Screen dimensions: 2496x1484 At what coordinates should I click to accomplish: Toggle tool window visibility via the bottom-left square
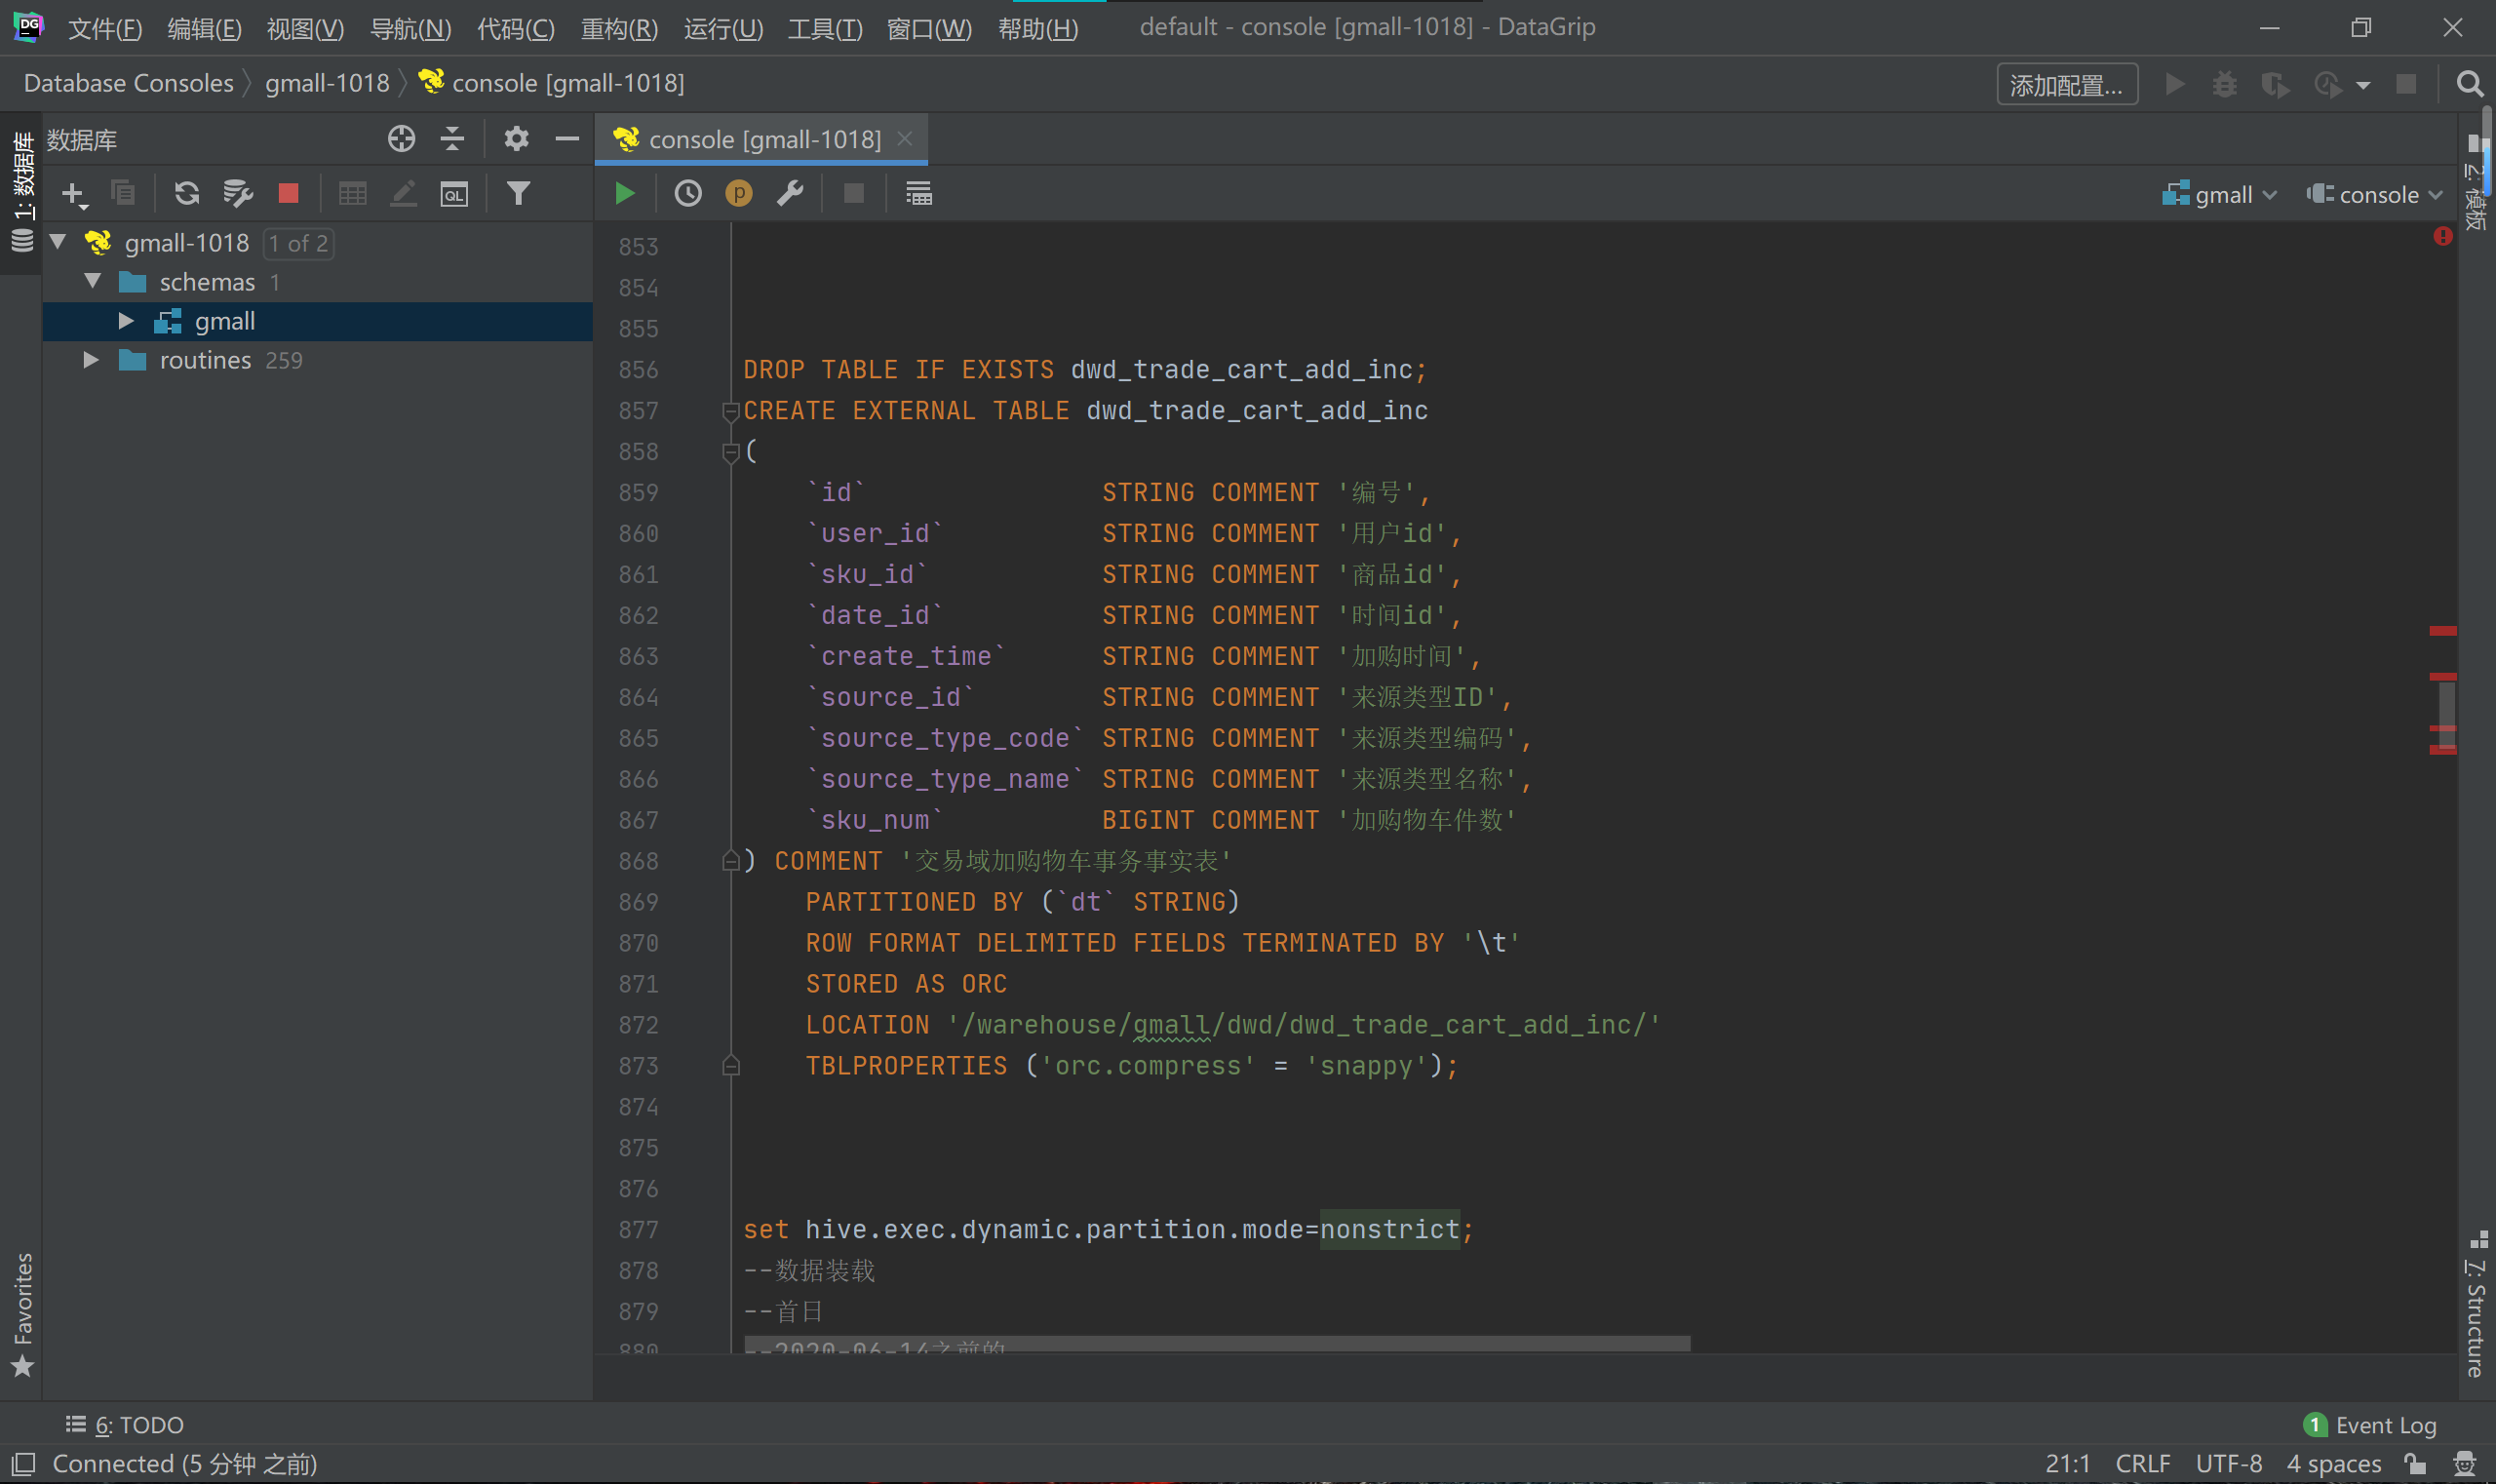point(24,1464)
